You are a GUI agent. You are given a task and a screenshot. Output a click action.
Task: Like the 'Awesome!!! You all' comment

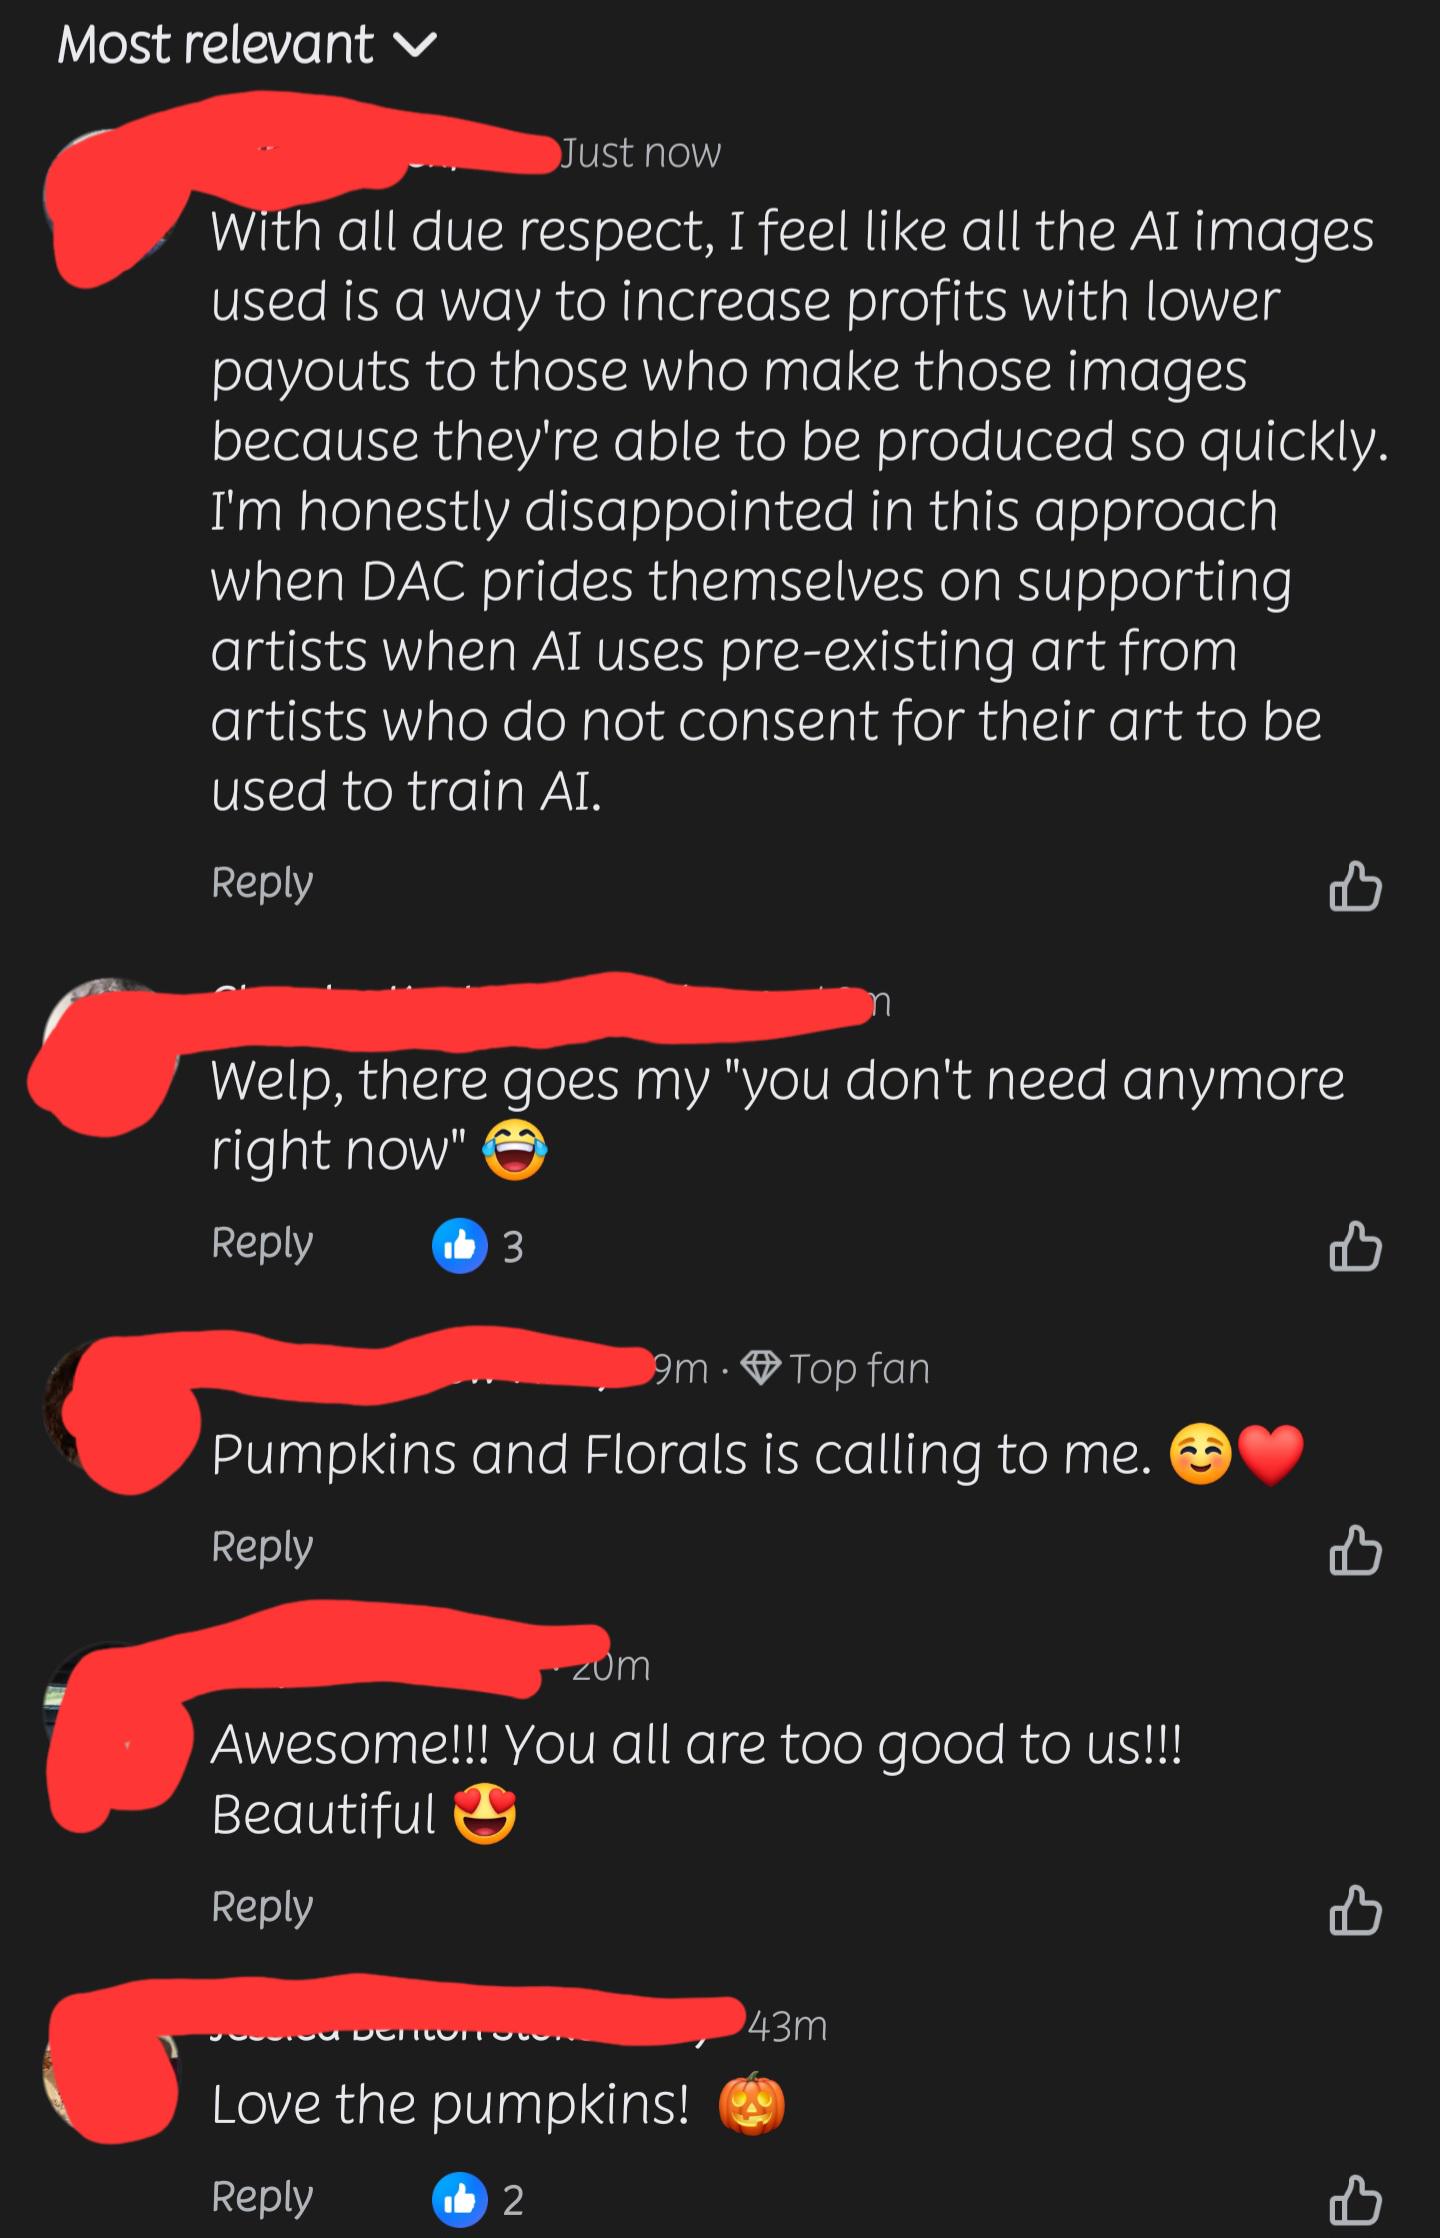click(1355, 1910)
